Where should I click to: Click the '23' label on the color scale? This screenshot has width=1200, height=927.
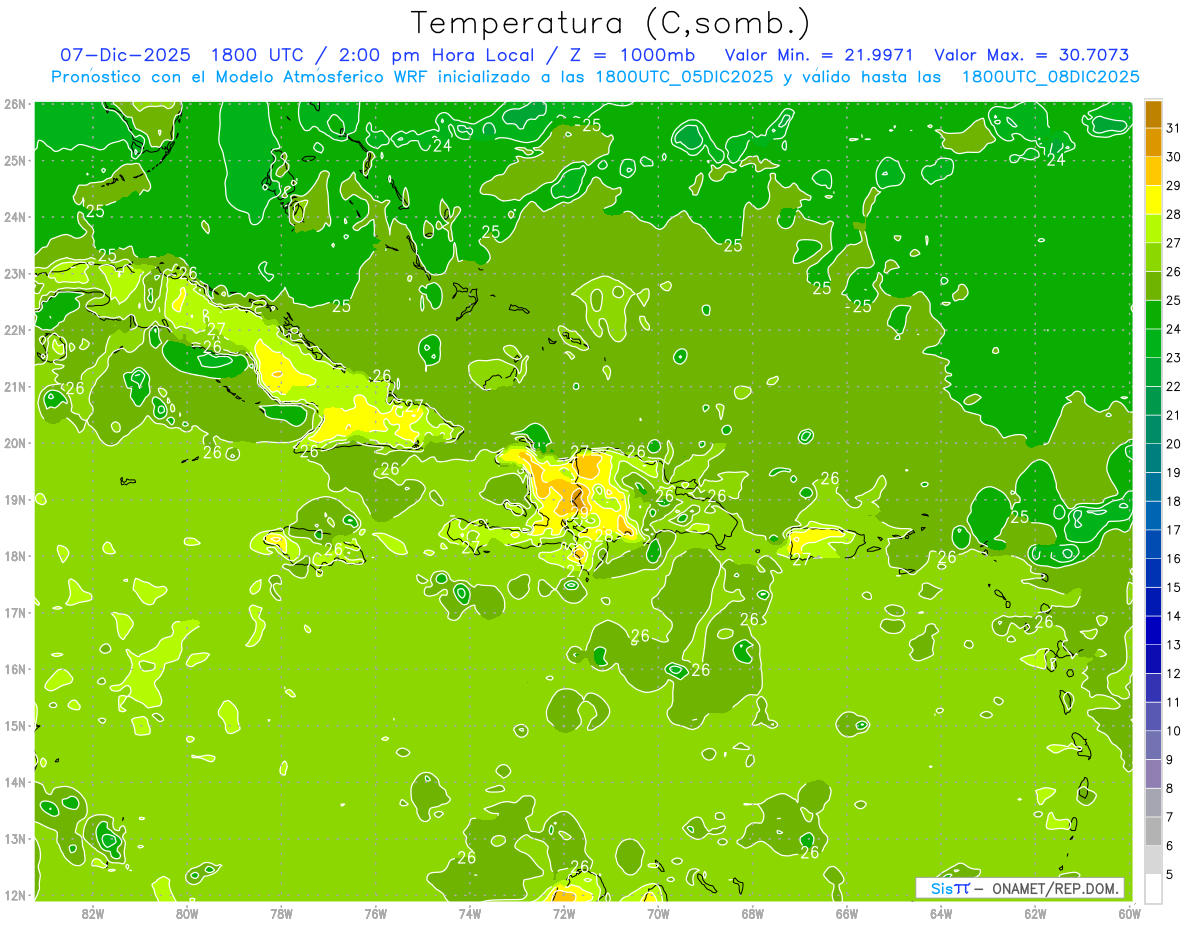[1174, 357]
